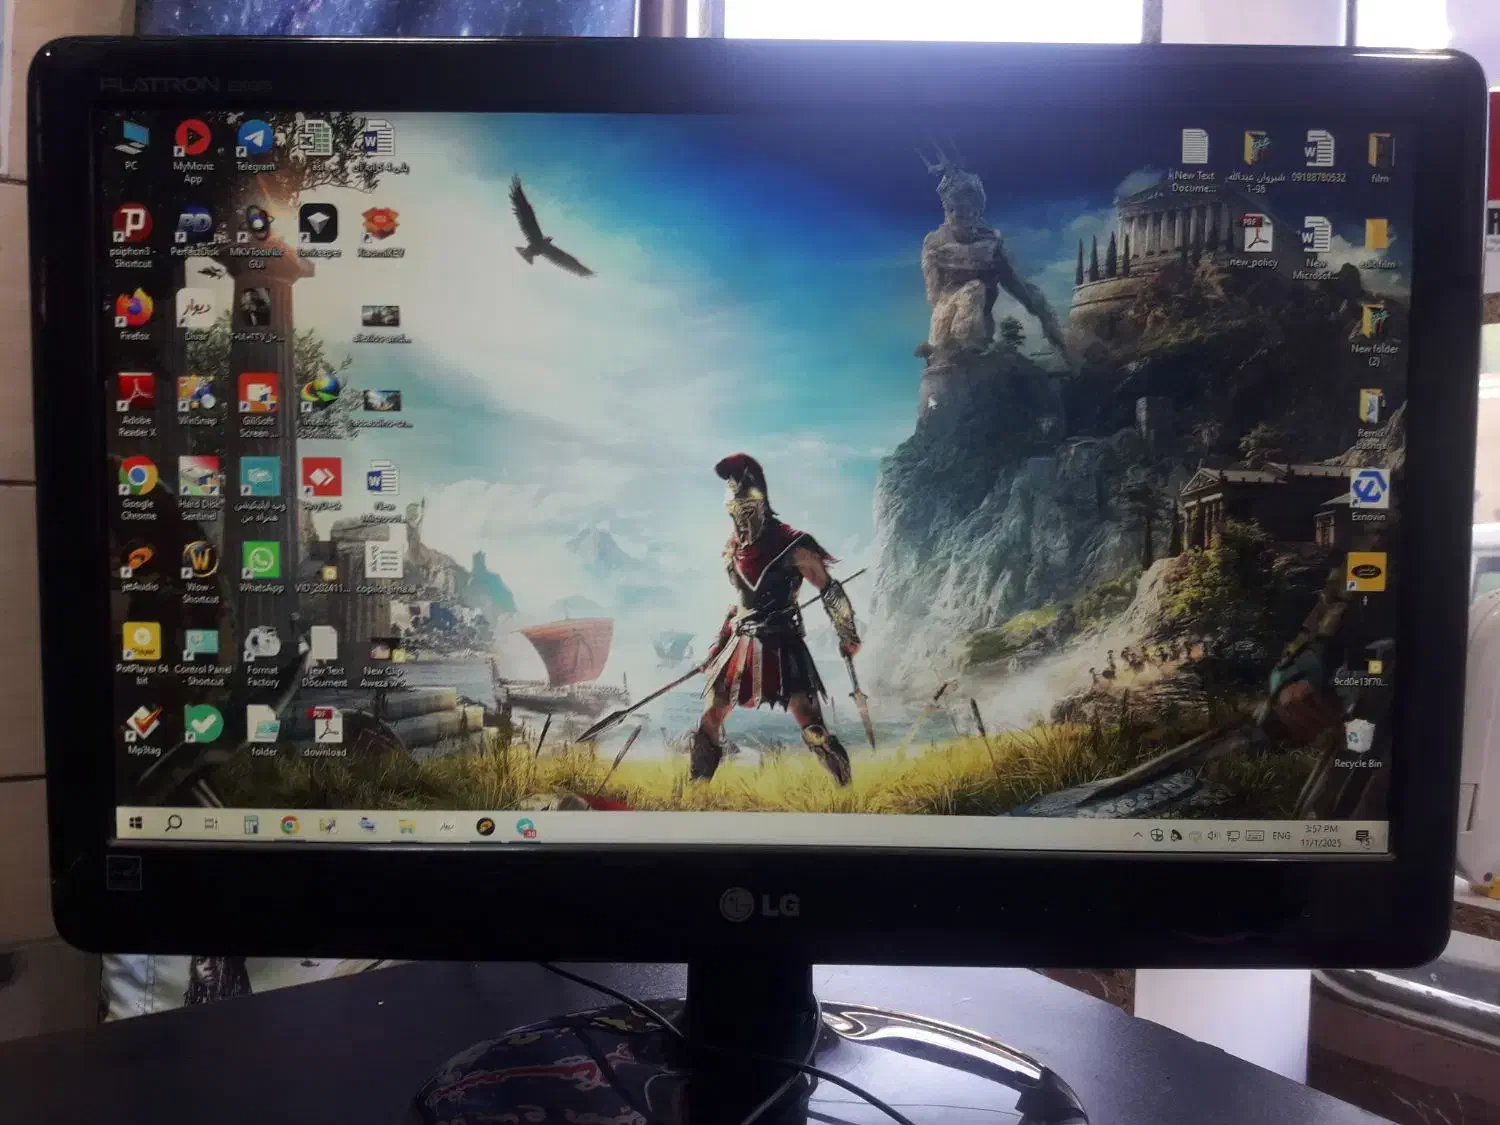This screenshot has height=1125, width=1500.
Task: Select the Hard Disk Sentinel shortcut
Action: 200,488
